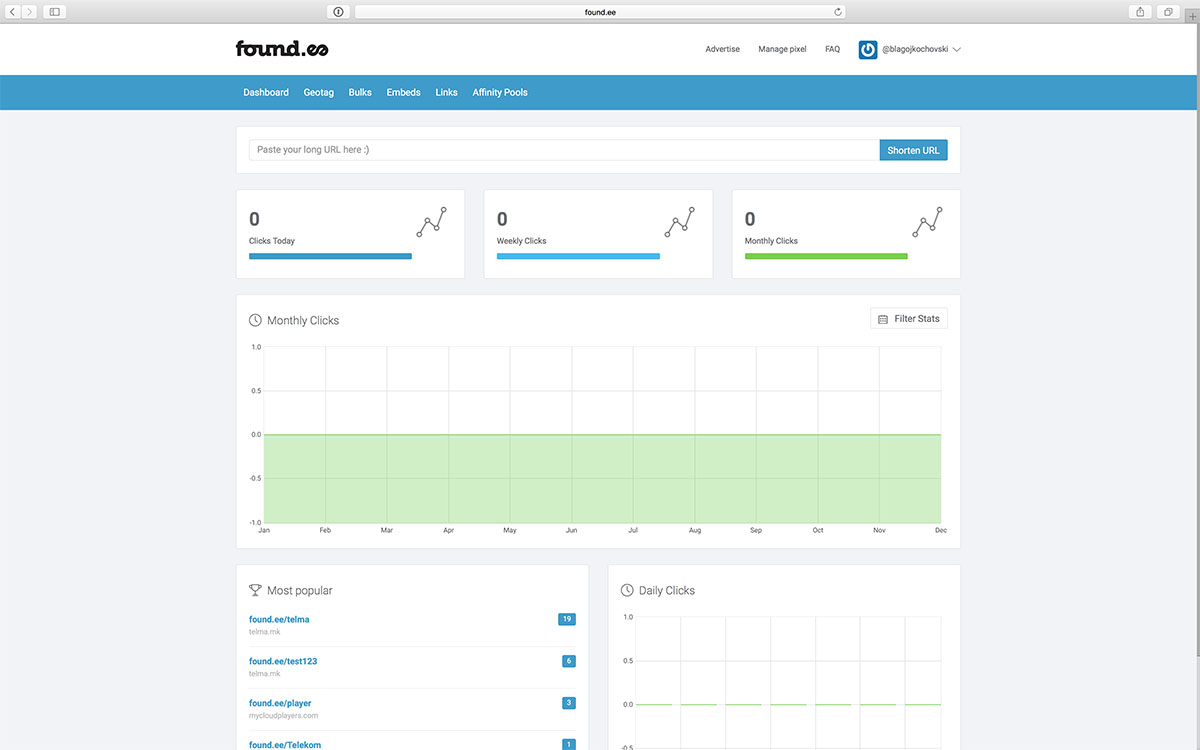Open the found.ee/telma link
1200x750 pixels.
279,619
